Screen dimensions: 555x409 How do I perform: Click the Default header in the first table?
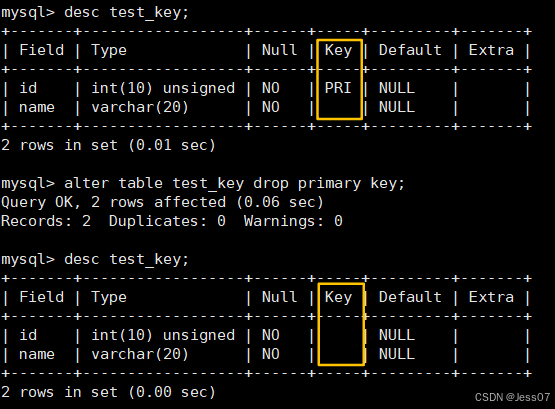tap(410, 50)
